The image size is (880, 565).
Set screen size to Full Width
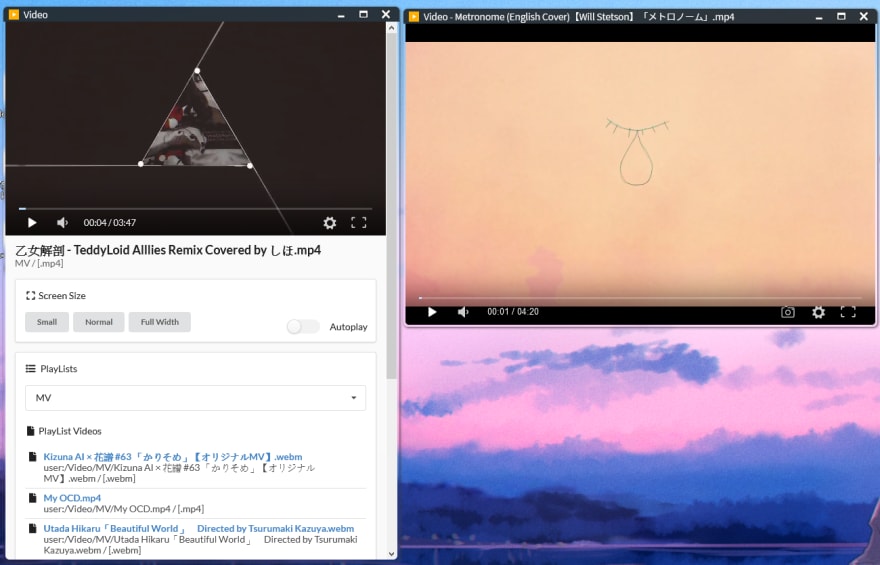pos(160,322)
